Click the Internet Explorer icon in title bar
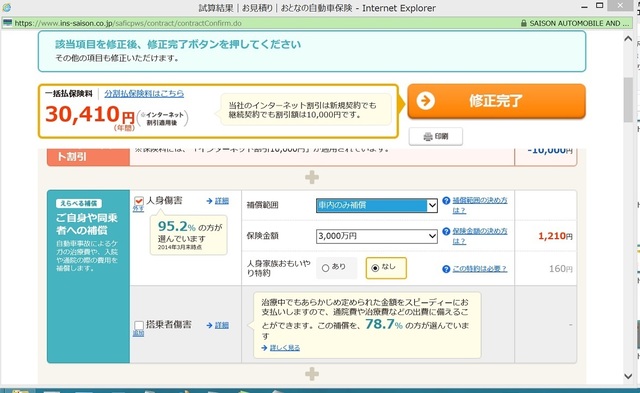Screen dimensions: 640x393 [x=7, y=7]
